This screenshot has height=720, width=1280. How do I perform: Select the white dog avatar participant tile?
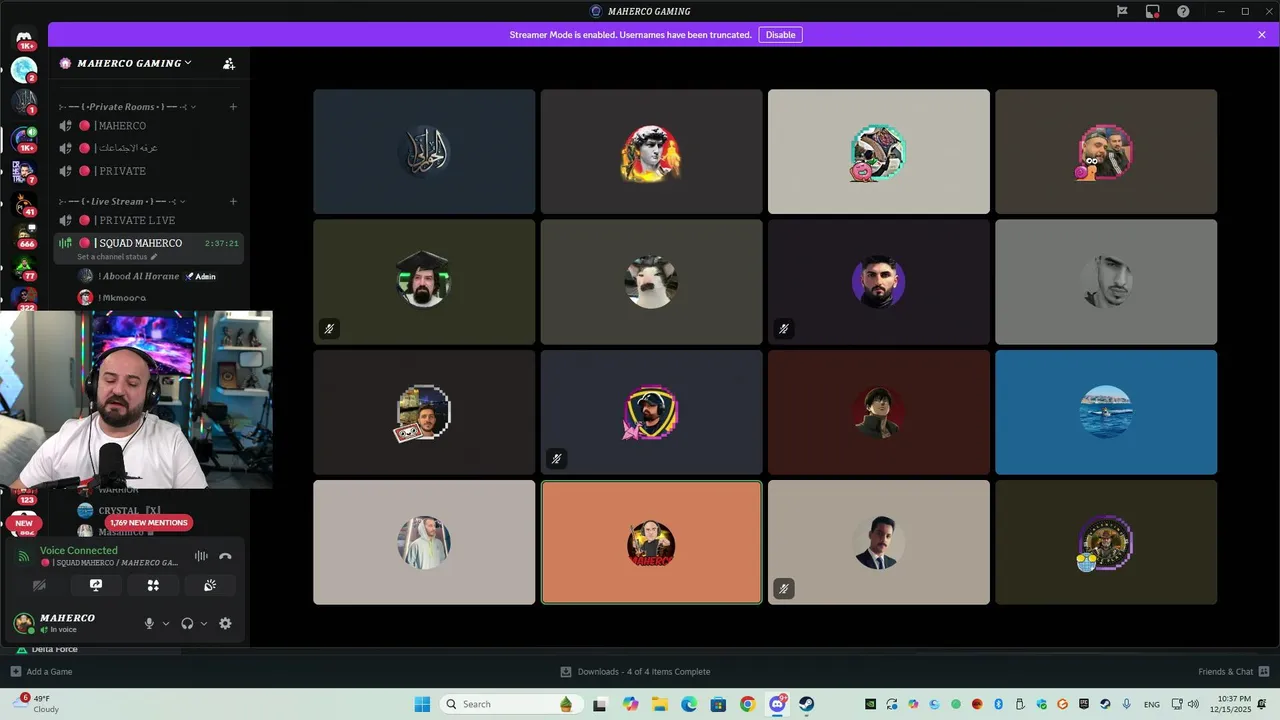[651, 282]
